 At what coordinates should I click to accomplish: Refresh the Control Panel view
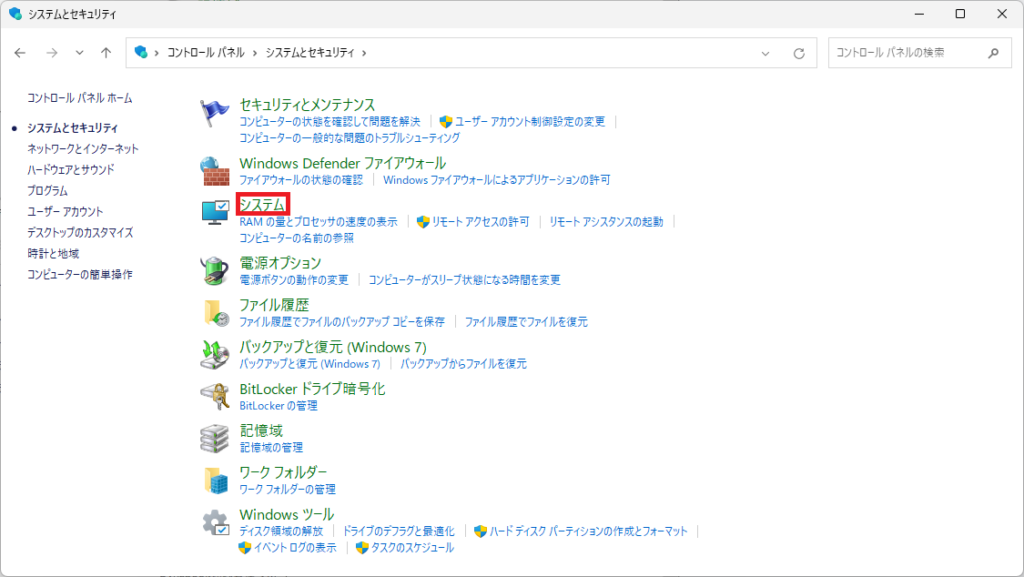pyautogui.click(x=799, y=54)
